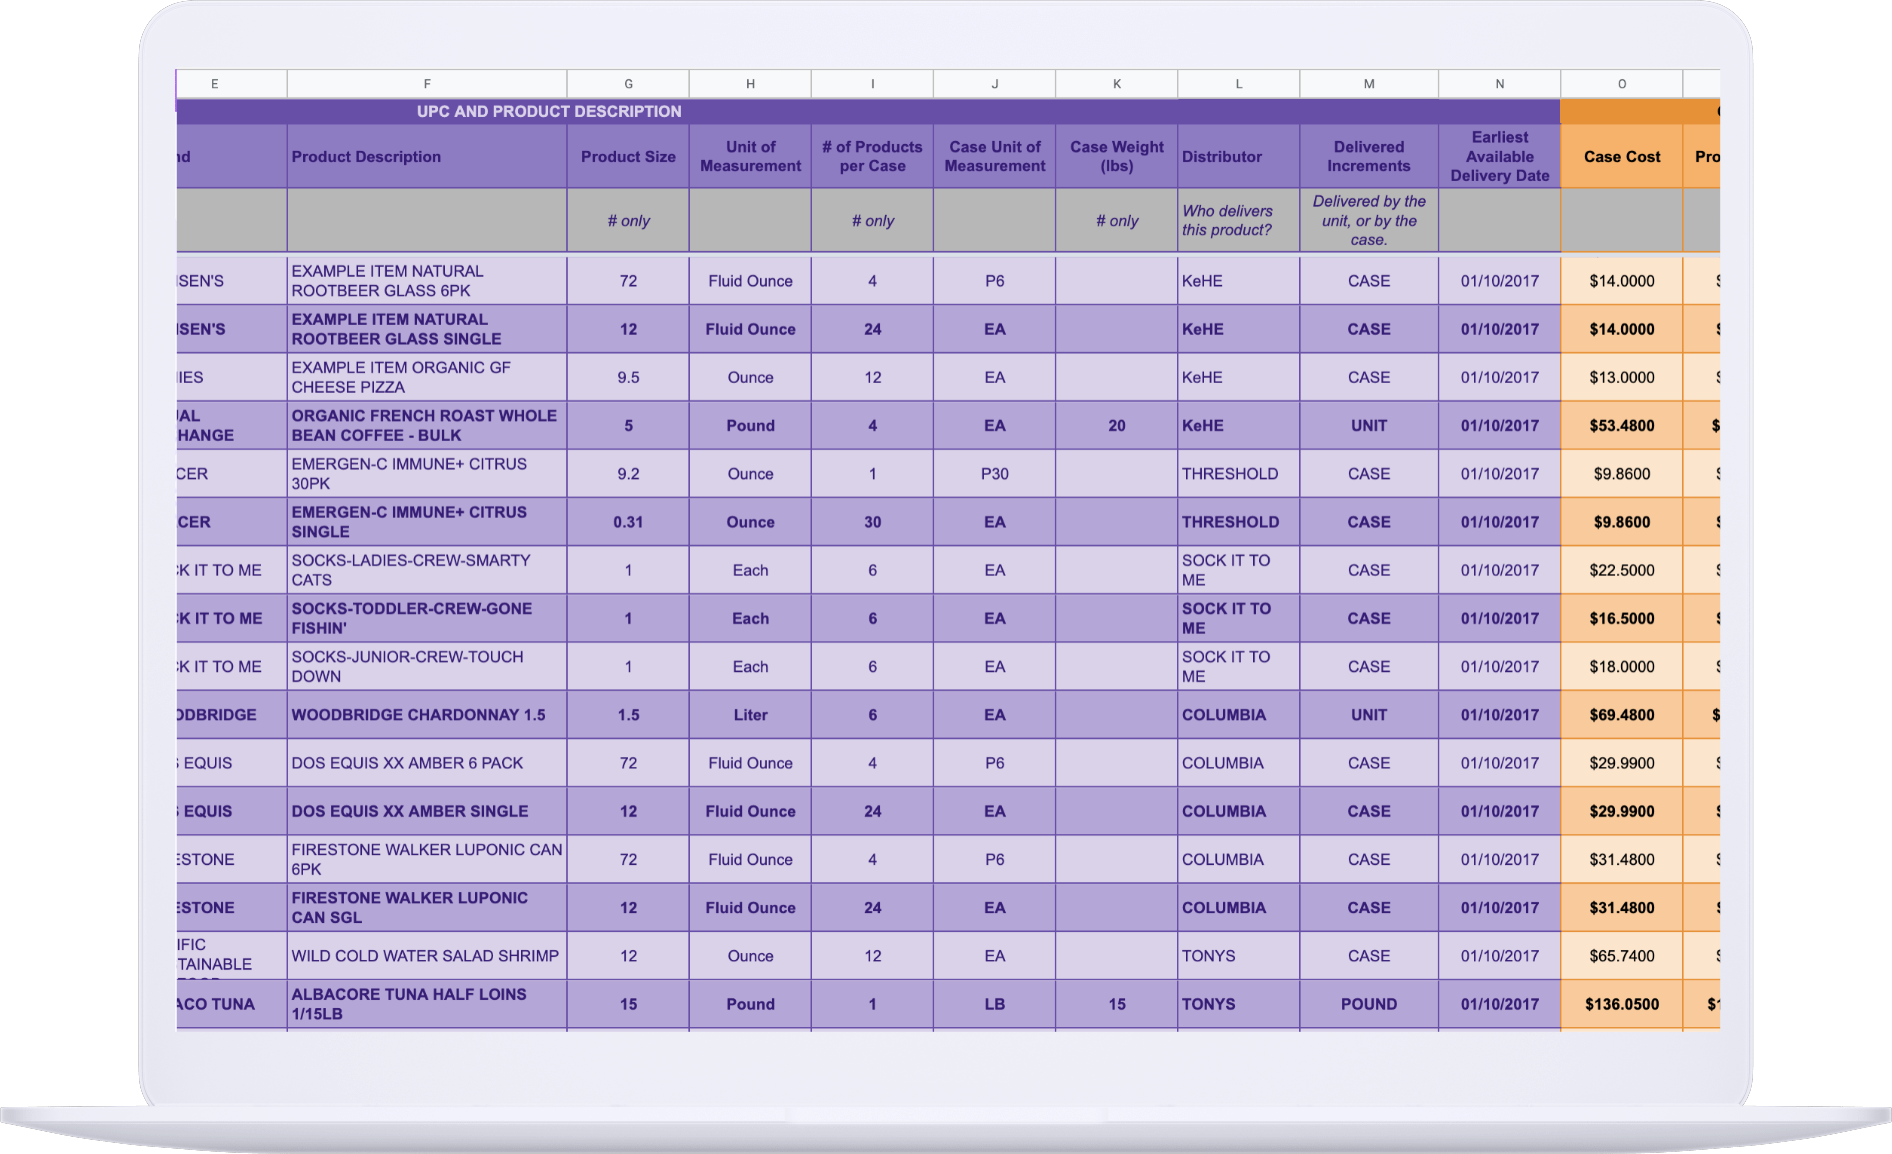Click 'UNIT' in the Woodbridge Chardonnay row
Image resolution: width=1892 pixels, height=1154 pixels.
pyautogui.click(x=1369, y=715)
